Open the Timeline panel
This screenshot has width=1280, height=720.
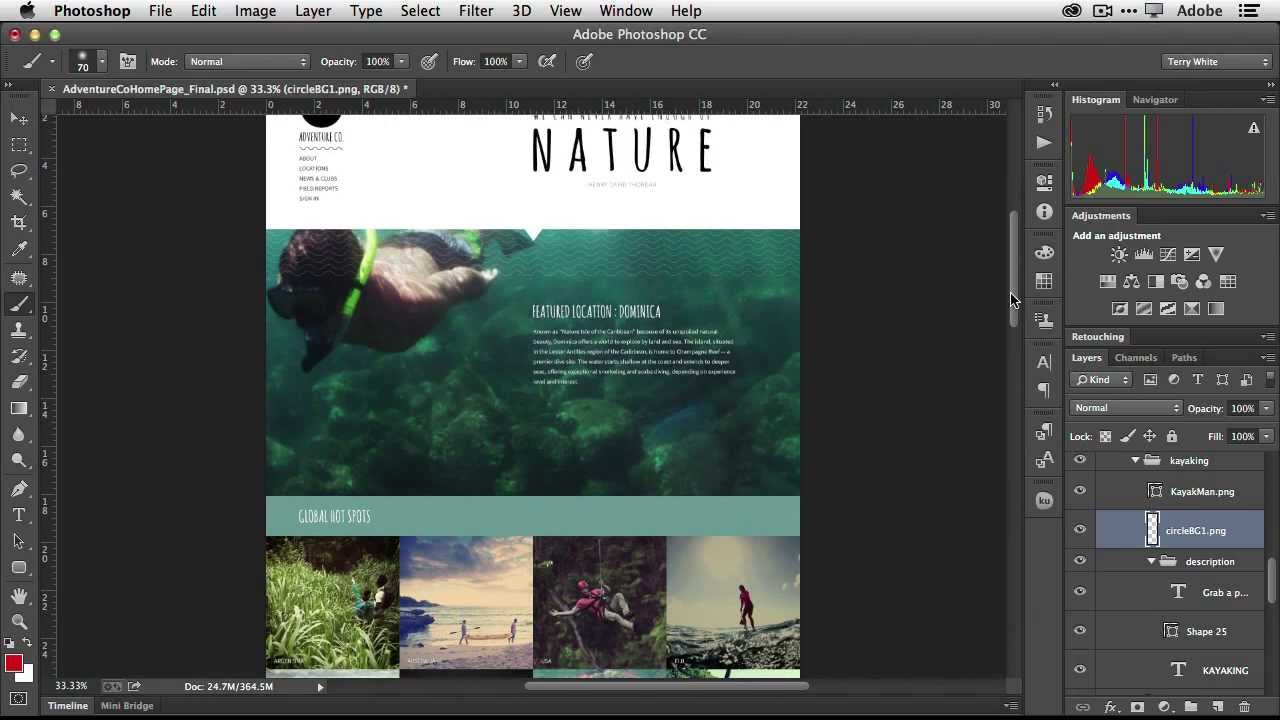(x=68, y=706)
